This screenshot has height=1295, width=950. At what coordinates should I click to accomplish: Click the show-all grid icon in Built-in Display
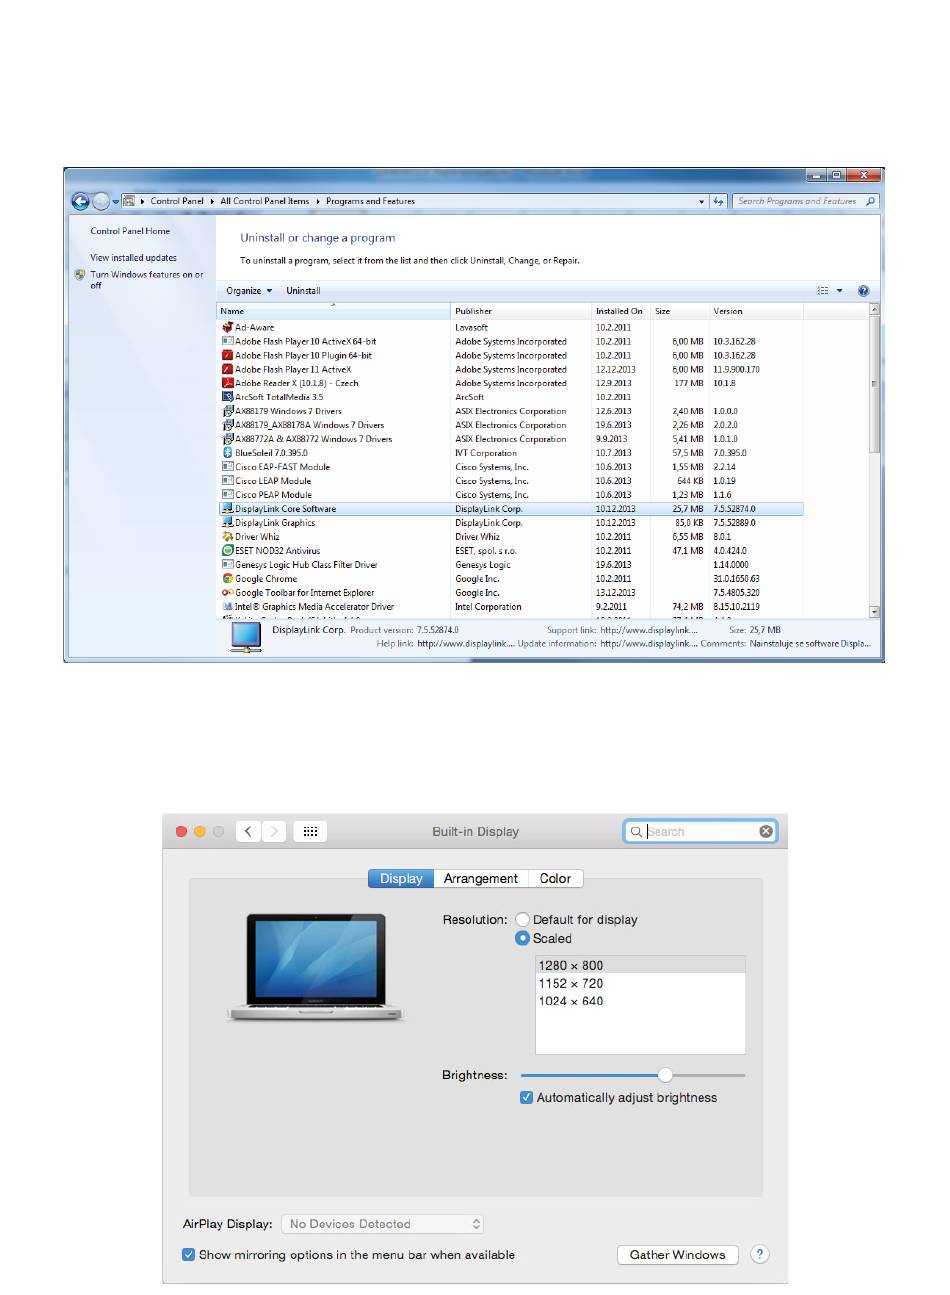point(310,832)
